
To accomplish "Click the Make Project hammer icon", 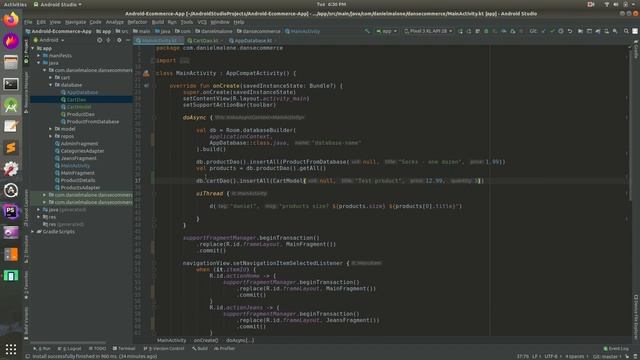I will [367, 31].
